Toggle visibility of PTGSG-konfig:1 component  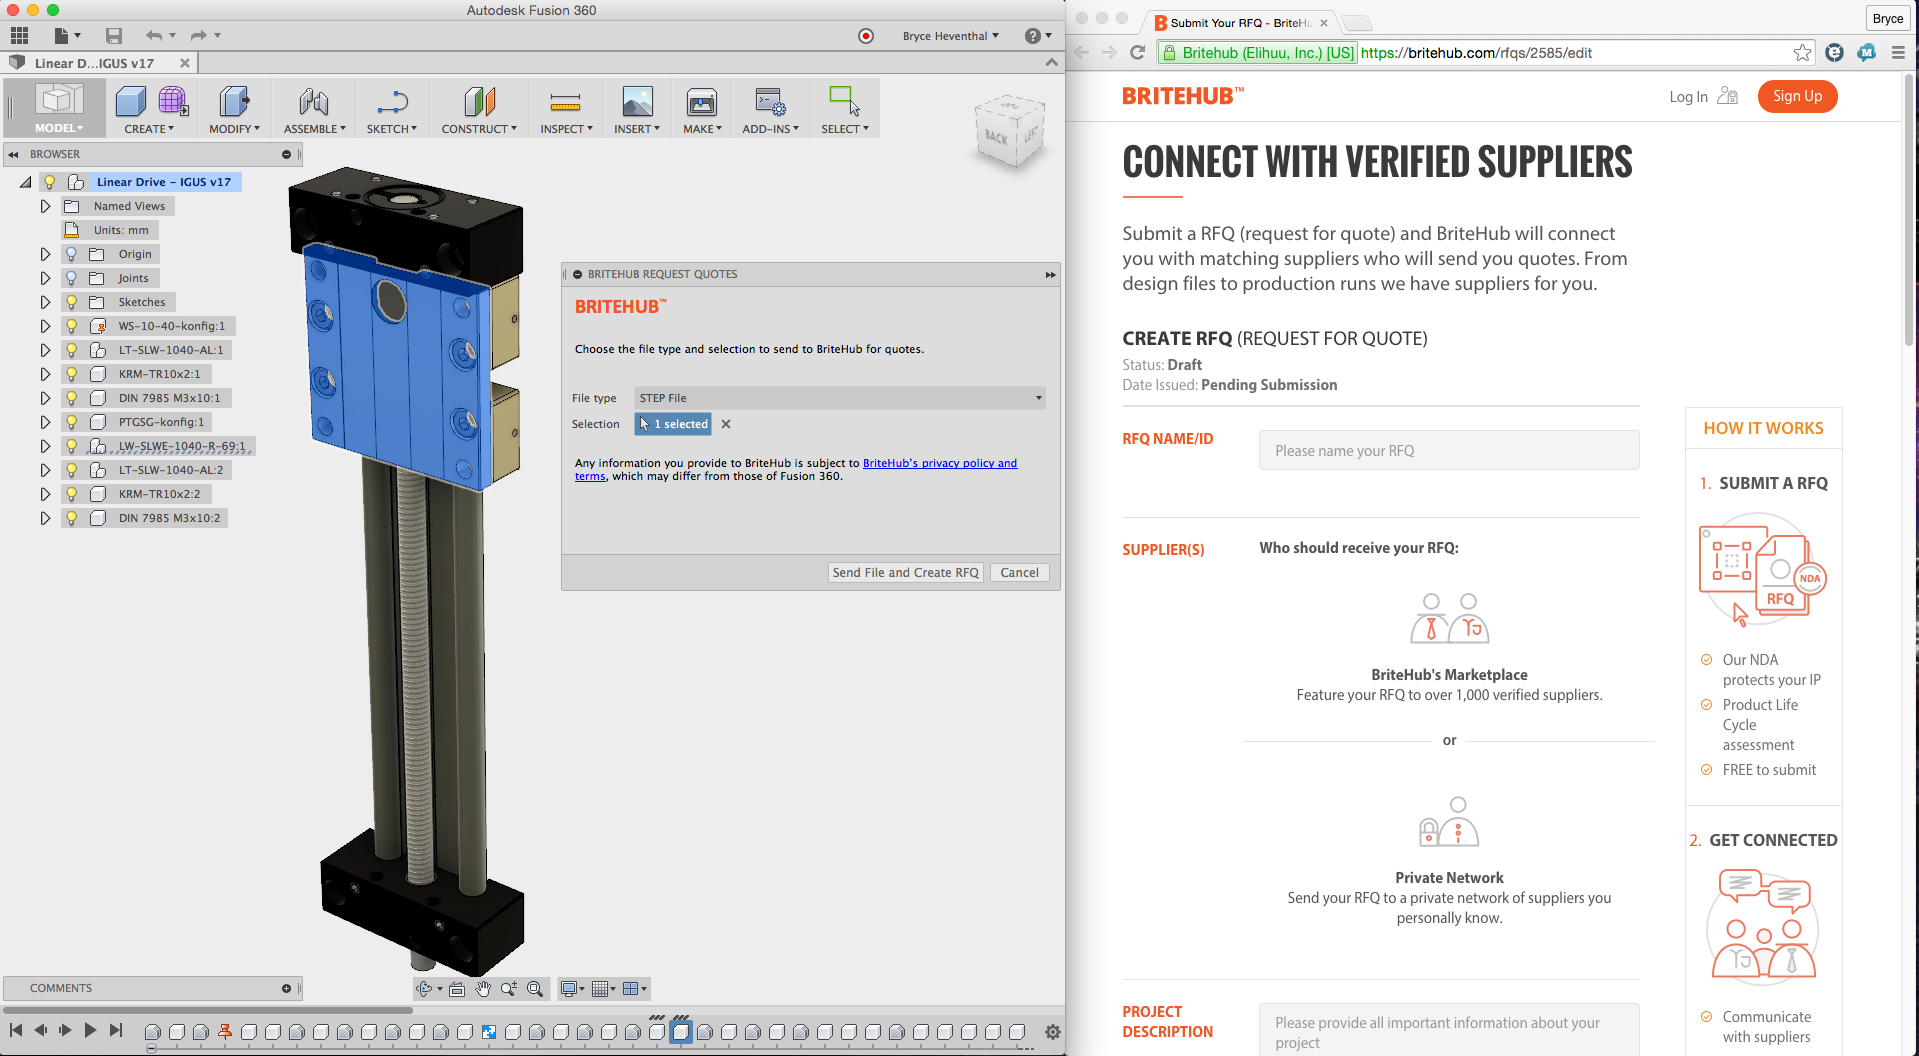coord(71,422)
